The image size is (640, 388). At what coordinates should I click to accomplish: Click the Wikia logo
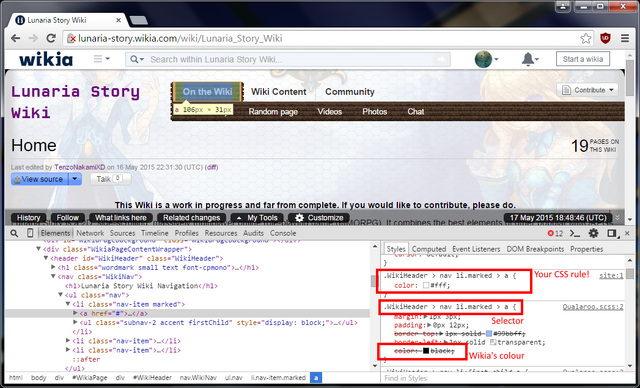[46, 59]
